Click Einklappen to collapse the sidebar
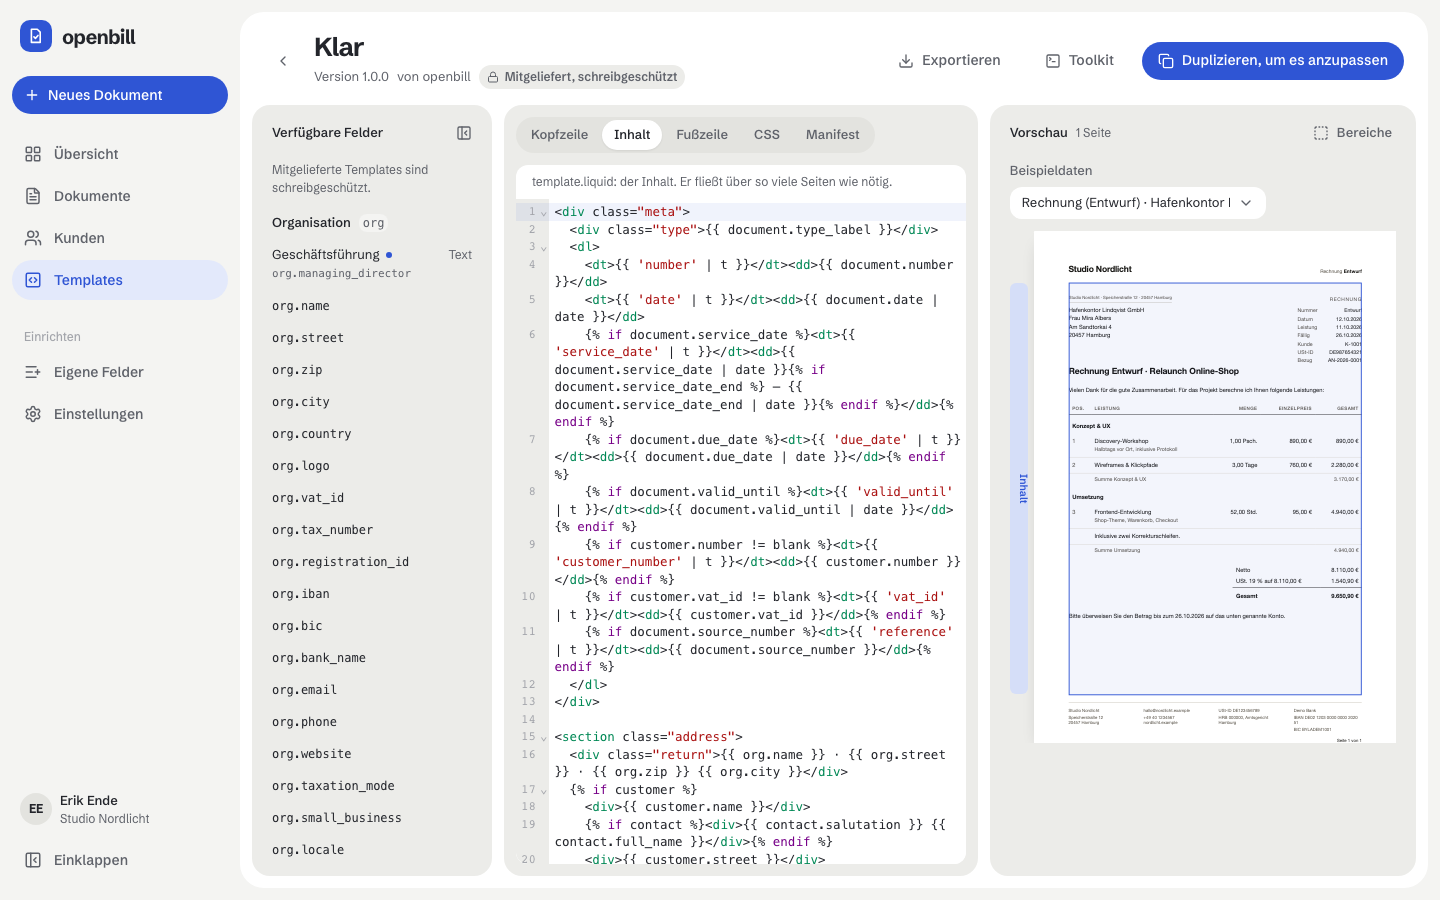 tap(120, 860)
